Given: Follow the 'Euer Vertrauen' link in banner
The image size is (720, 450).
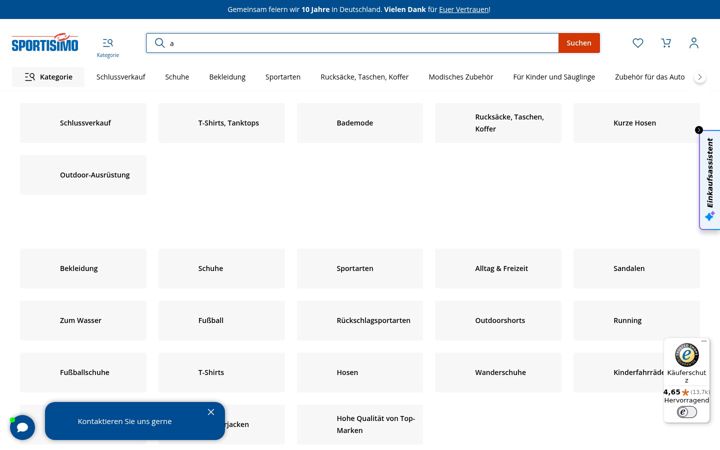Looking at the screenshot, I should click(x=464, y=9).
